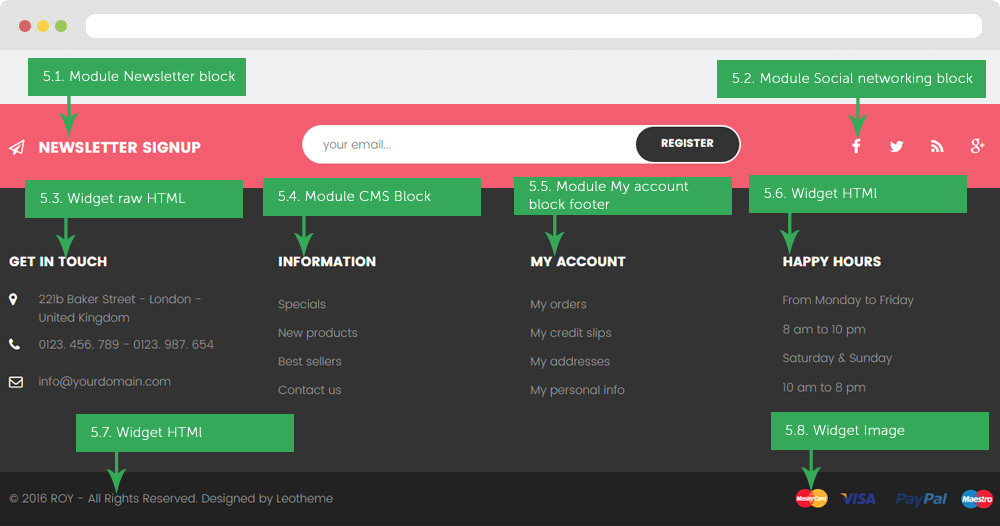Screen dimensions: 1000x526
Task: Open the Google Plus icon
Action: pos(978,146)
